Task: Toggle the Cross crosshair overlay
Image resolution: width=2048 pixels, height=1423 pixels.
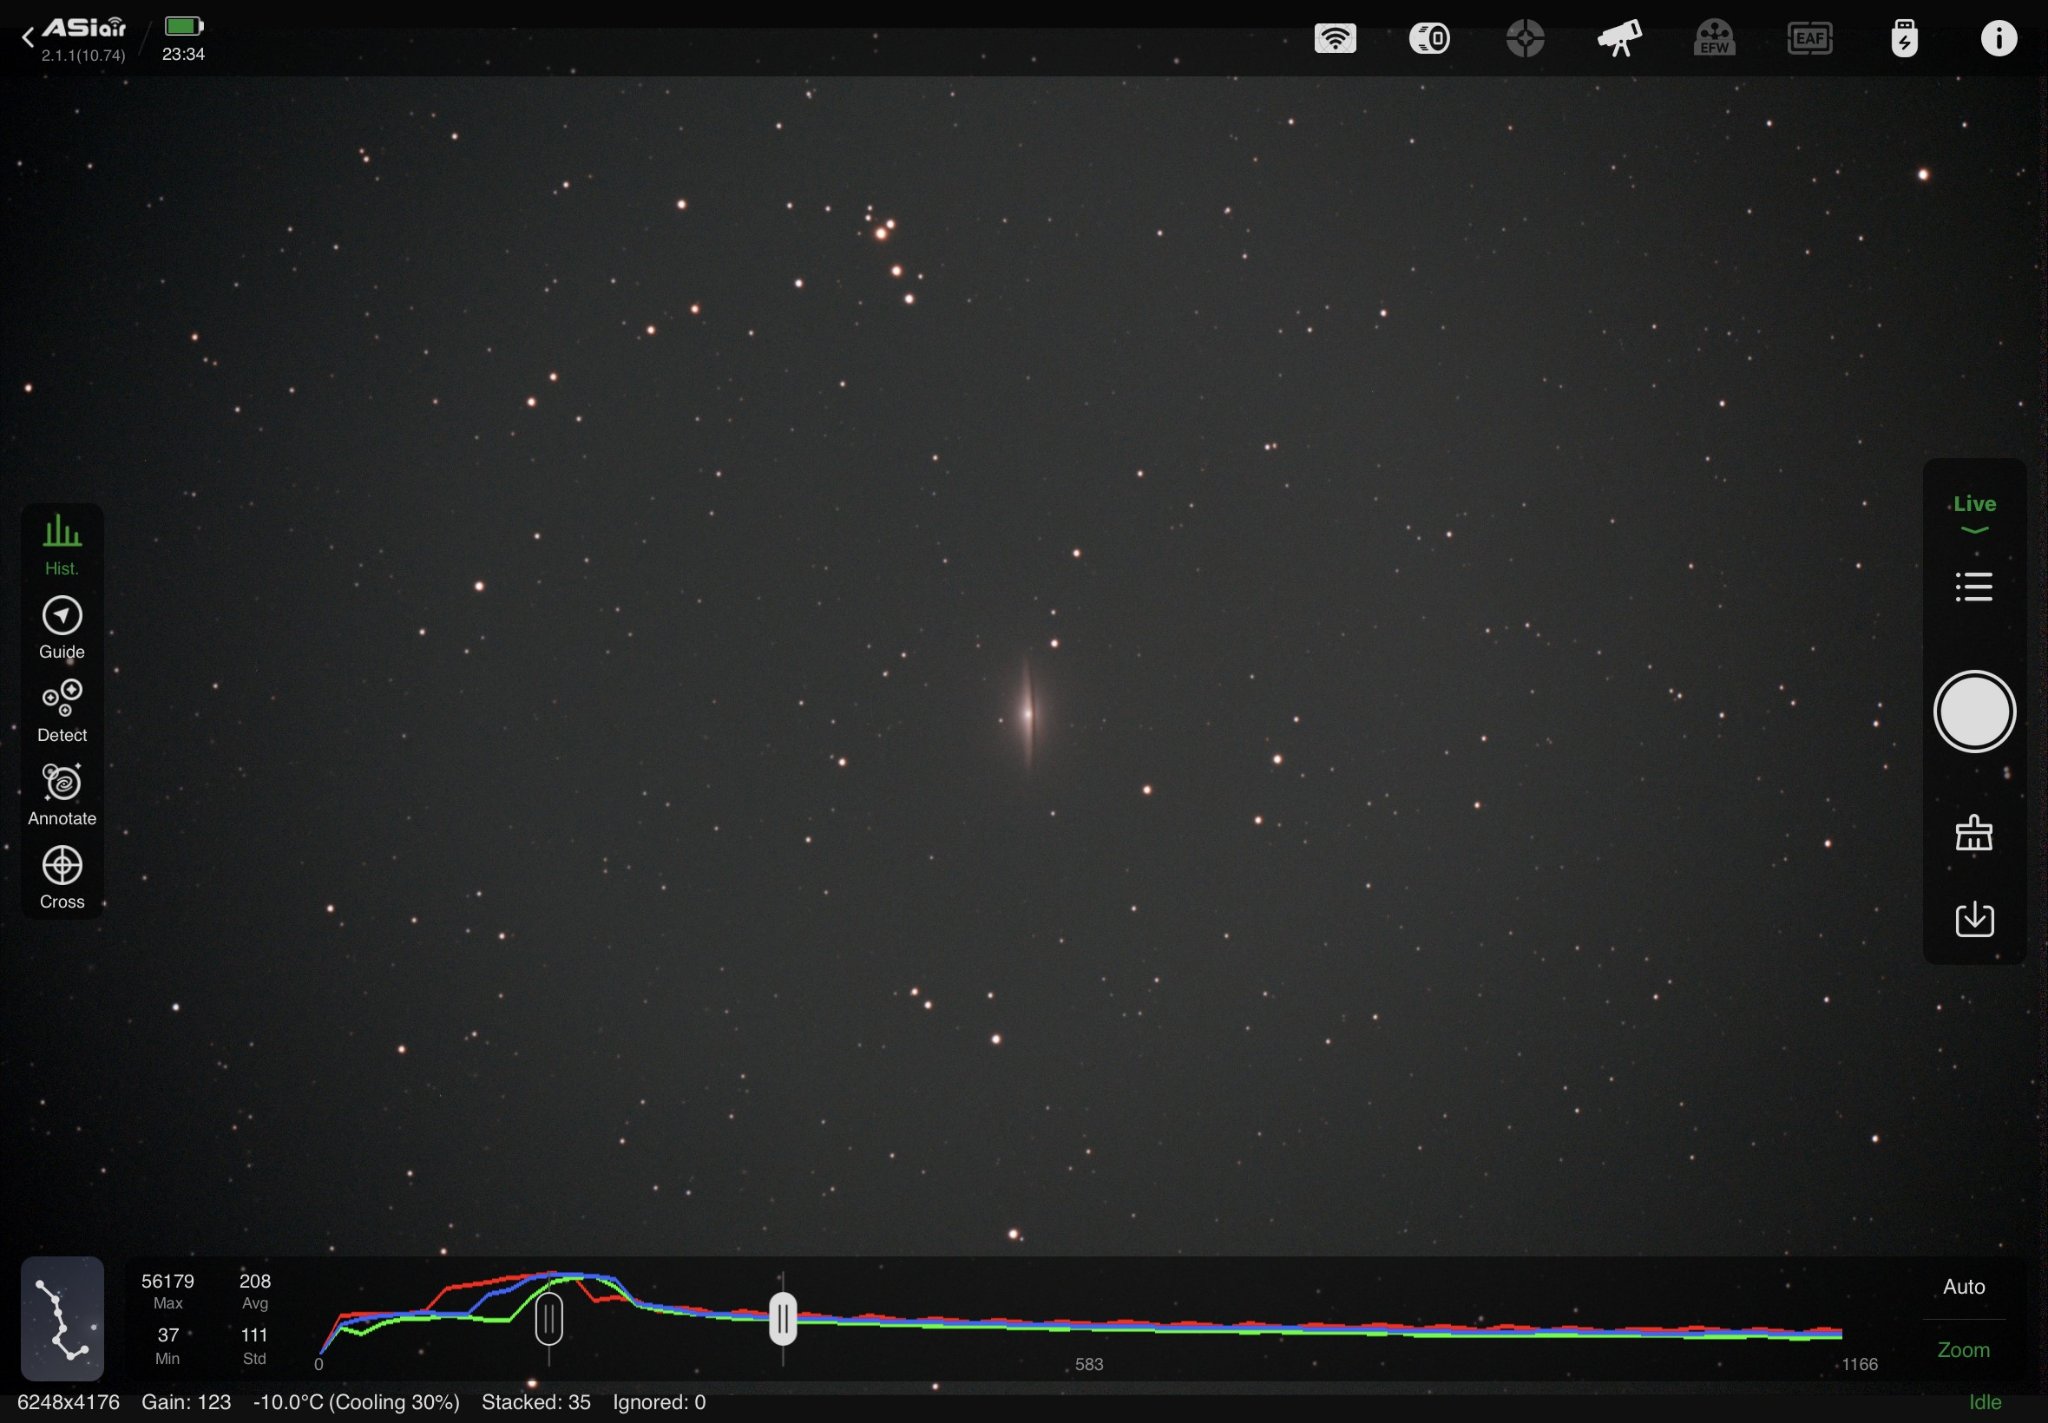Action: tap(62, 878)
